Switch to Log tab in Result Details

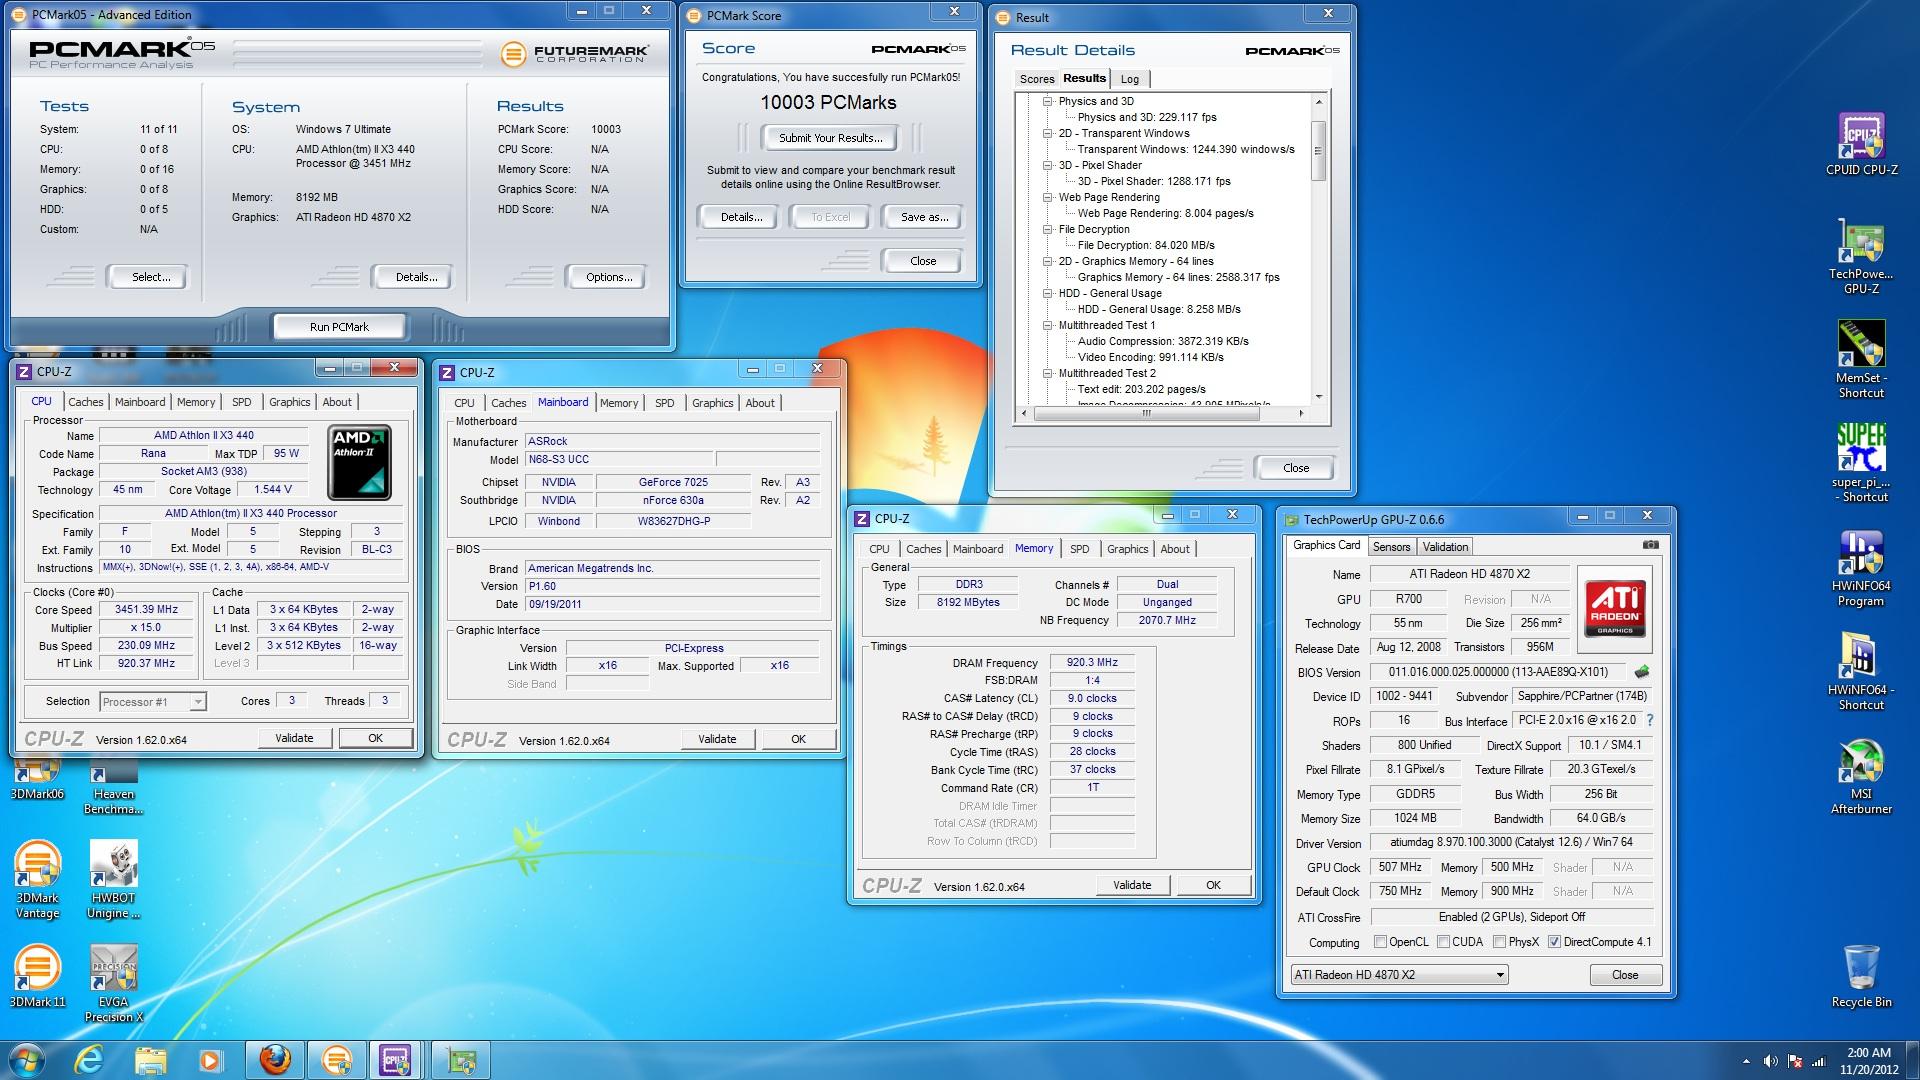pos(1129,79)
